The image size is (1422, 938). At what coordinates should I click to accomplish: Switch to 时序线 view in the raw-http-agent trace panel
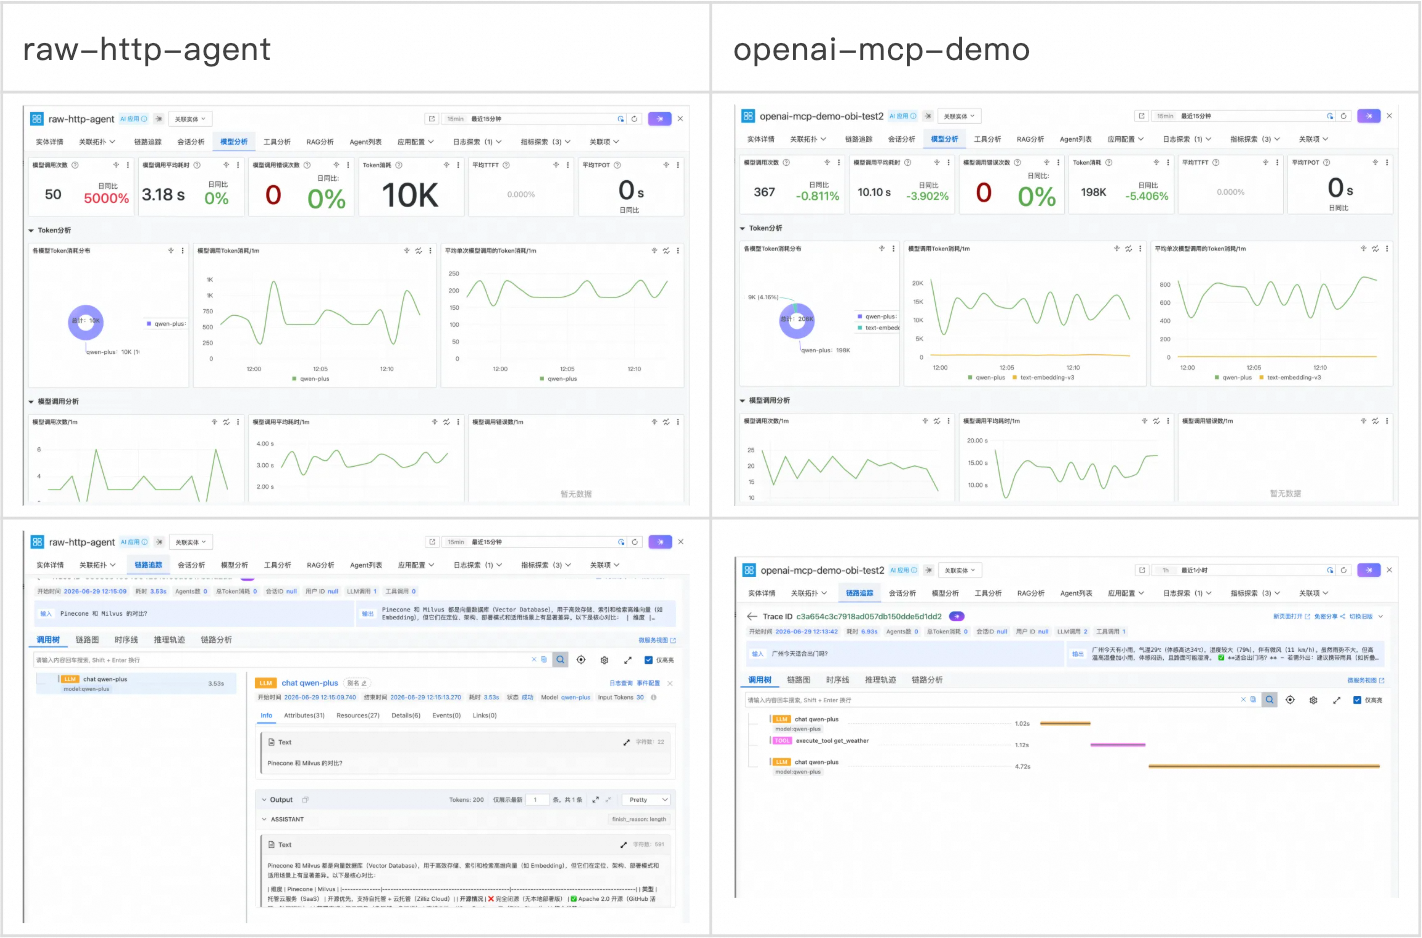coord(126,640)
